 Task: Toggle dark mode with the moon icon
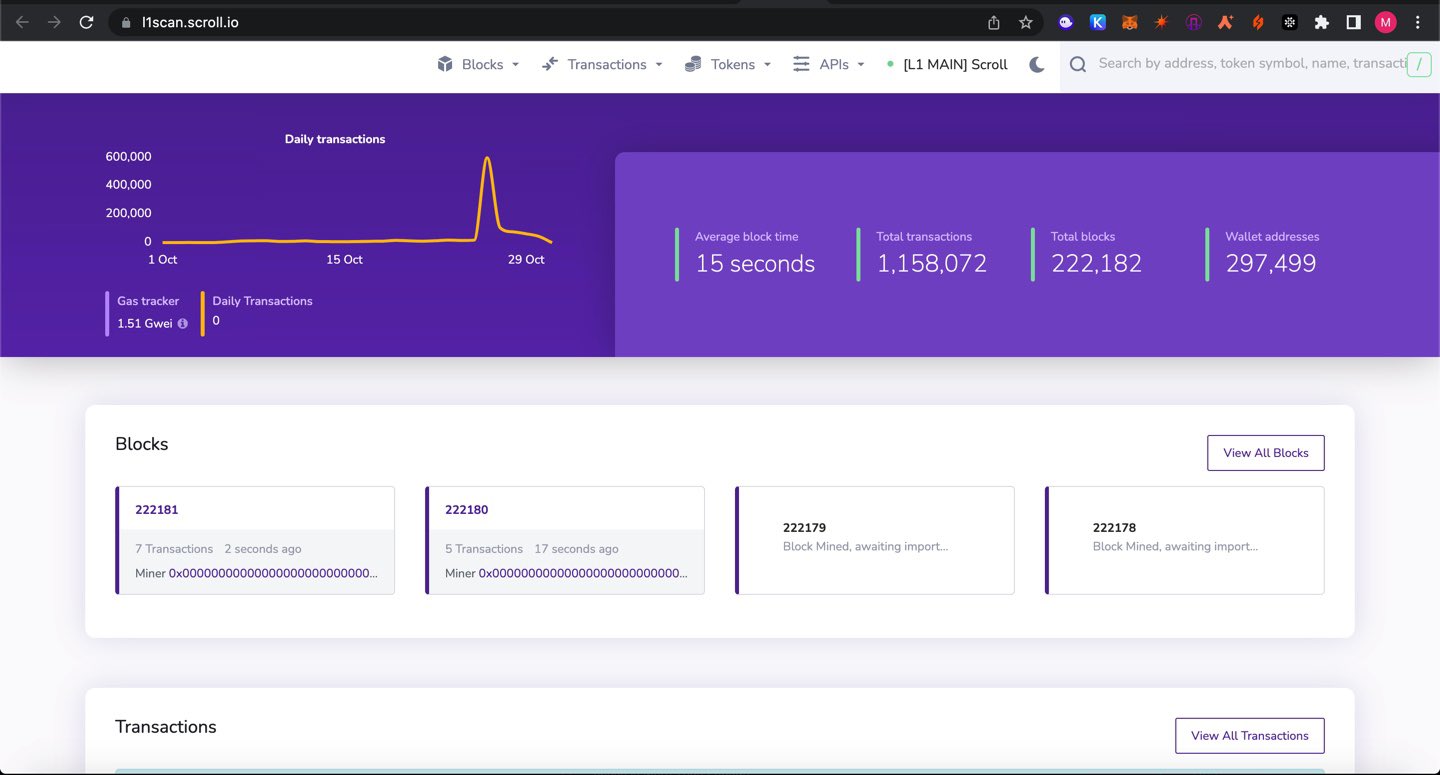(x=1037, y=64)
